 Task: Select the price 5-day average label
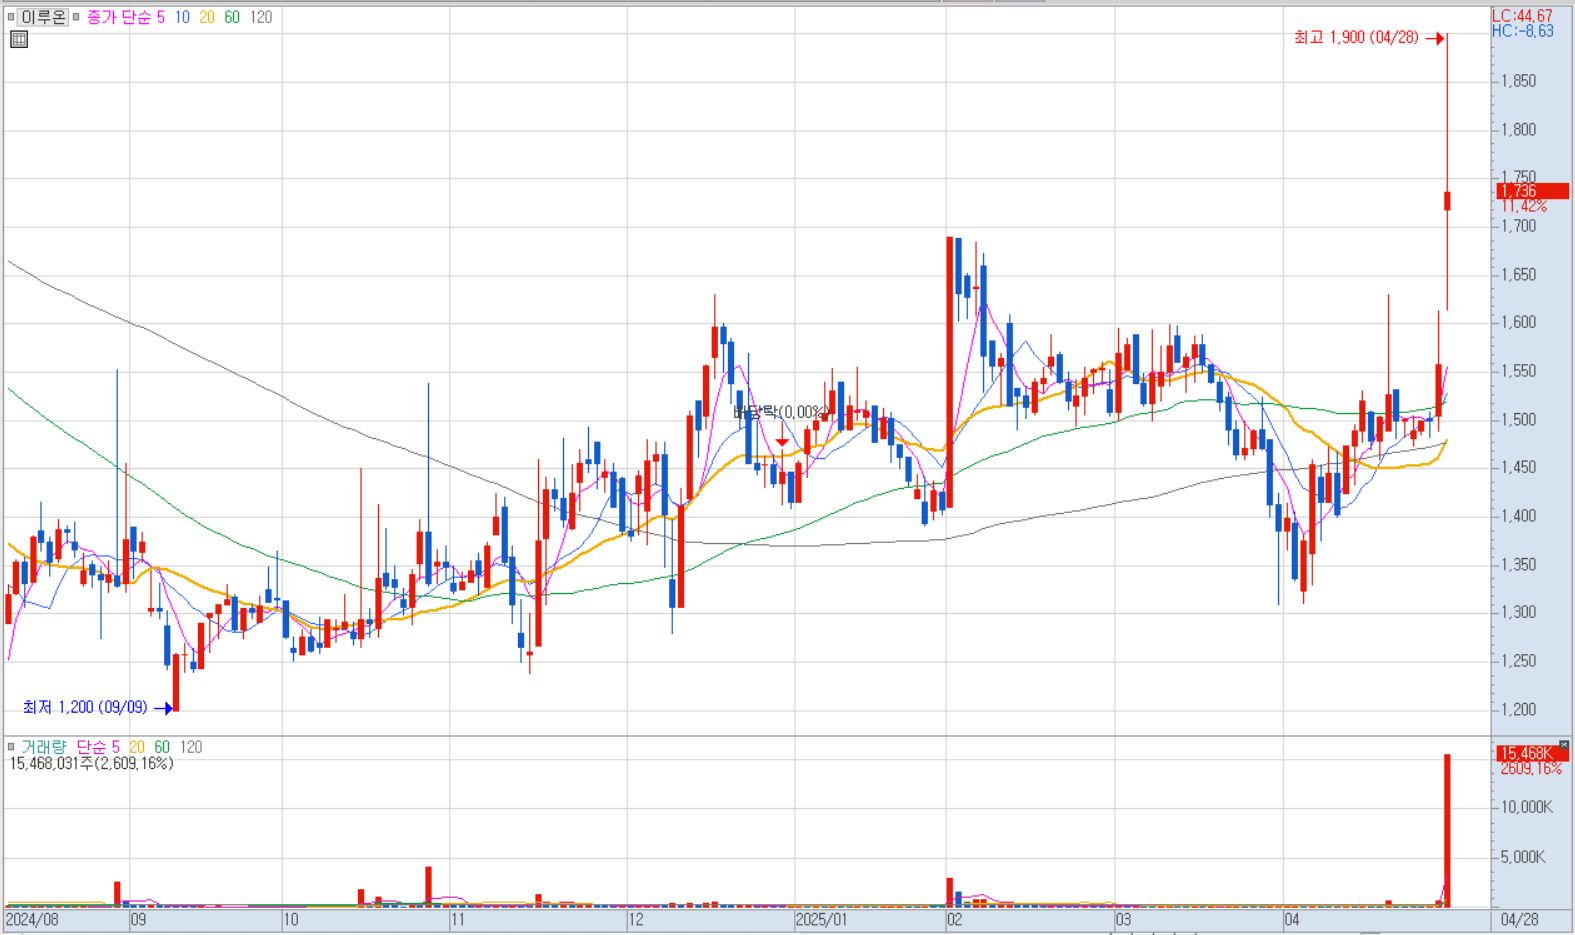click(x=161, y=17)
